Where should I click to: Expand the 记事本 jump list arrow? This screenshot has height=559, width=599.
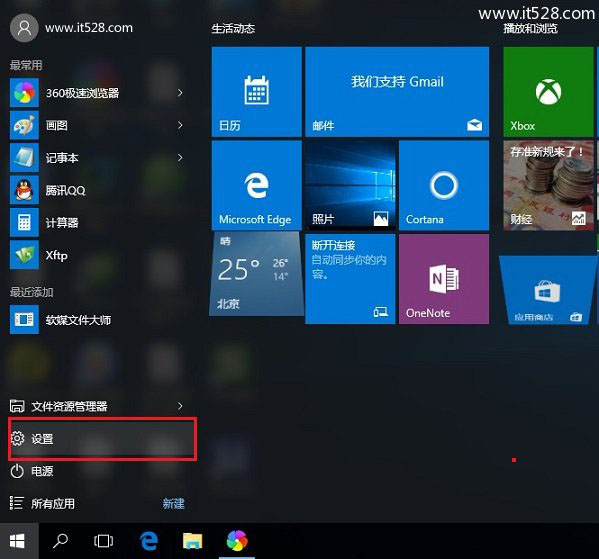(x=180, y=157)
